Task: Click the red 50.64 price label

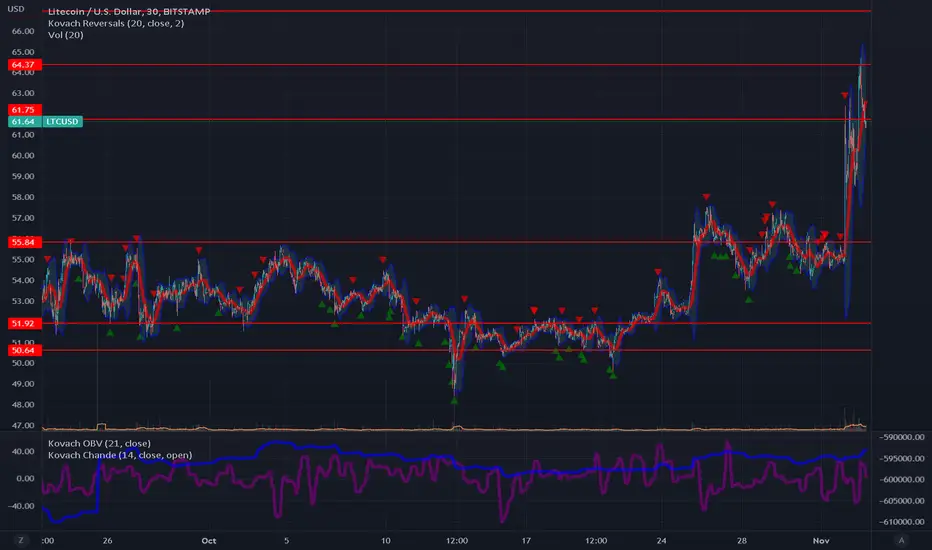Action: pyautogui.click(x=24, y=350)
